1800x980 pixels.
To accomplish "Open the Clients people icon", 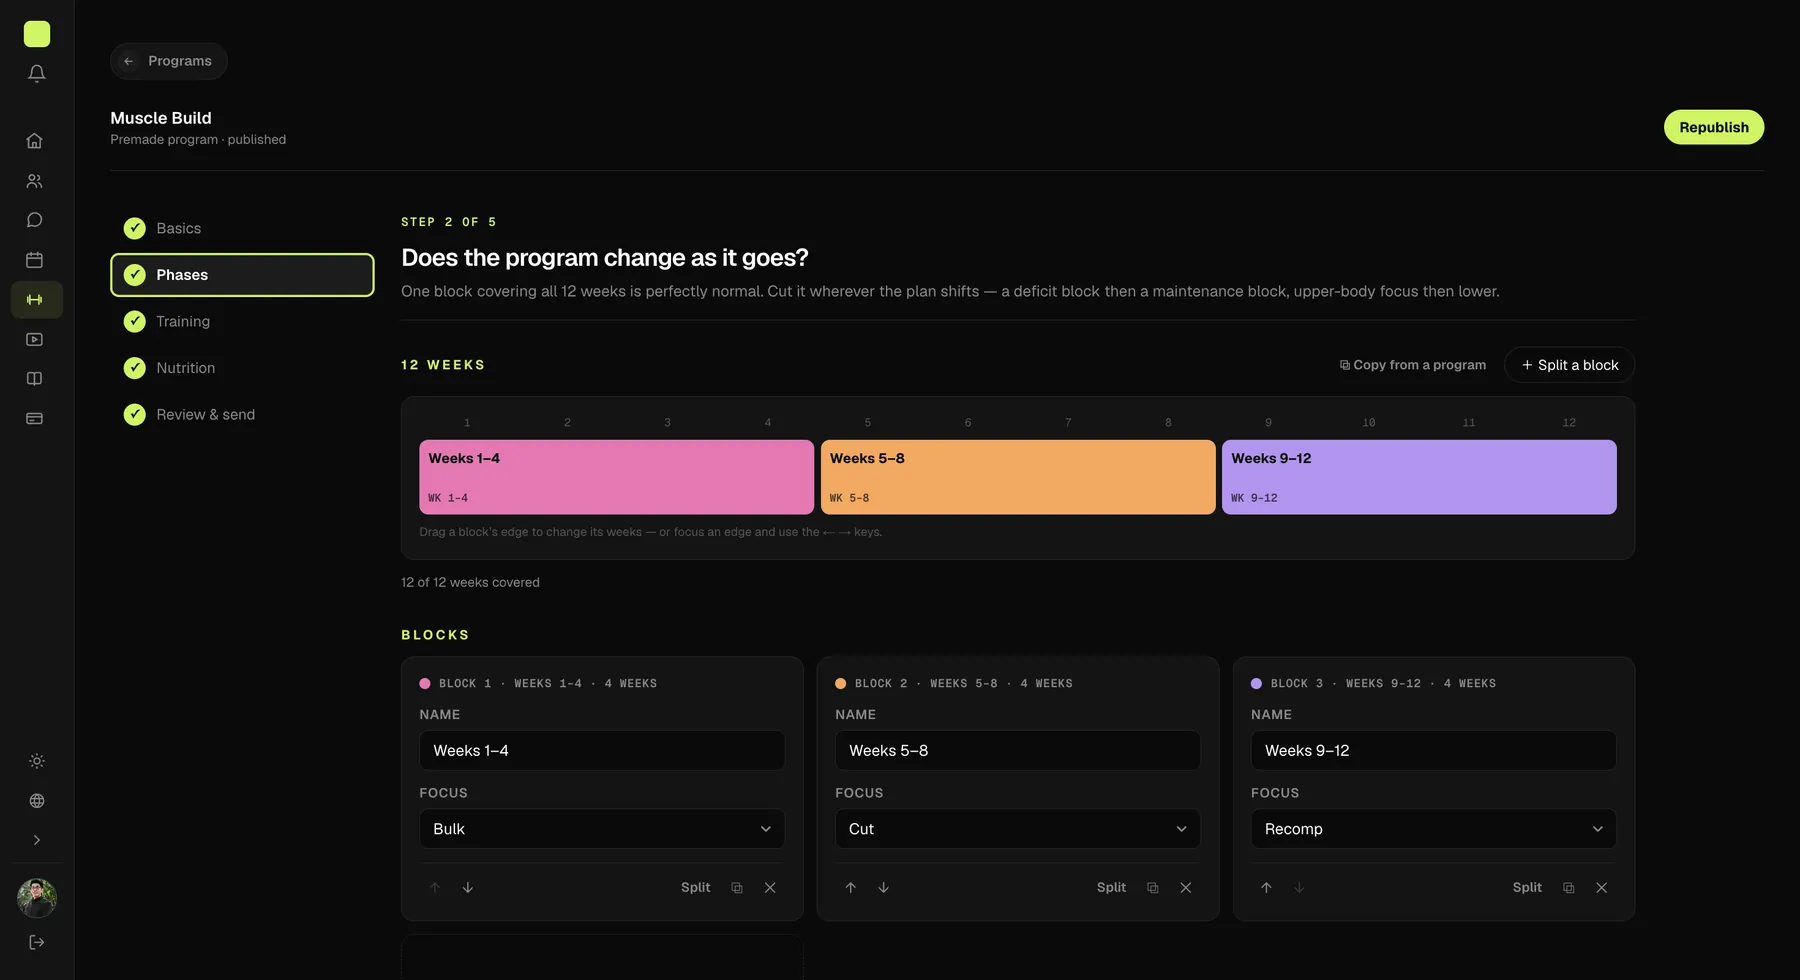I will coord(35,181).
